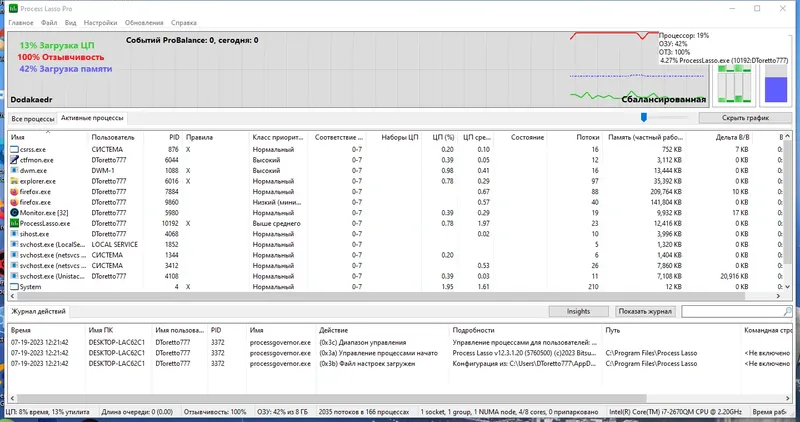Open the Главное menu
The image size is (800, 422).
pos(21,23)
